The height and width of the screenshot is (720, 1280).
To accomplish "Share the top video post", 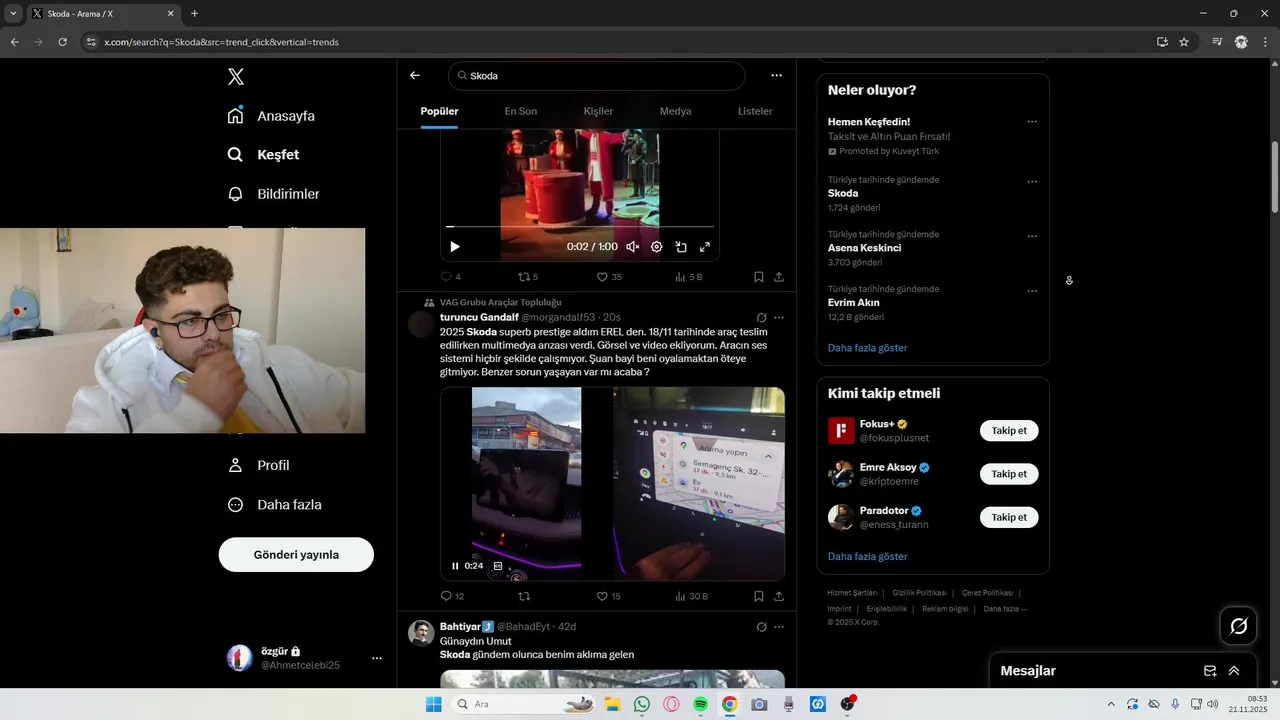I will (779, 277).
